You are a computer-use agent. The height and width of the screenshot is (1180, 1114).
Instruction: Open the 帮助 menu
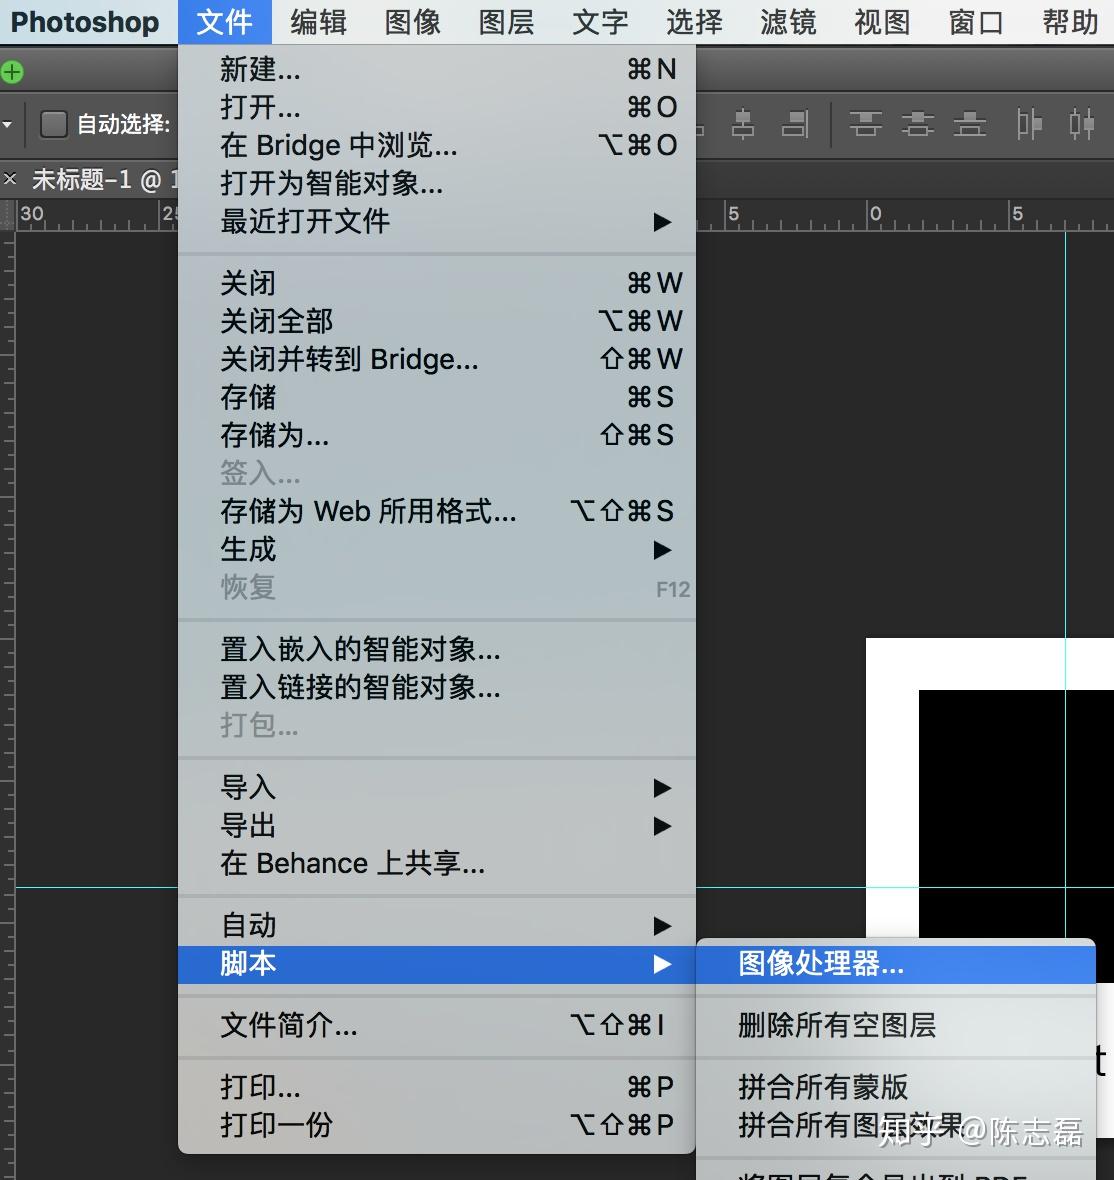coord(1070,22)
